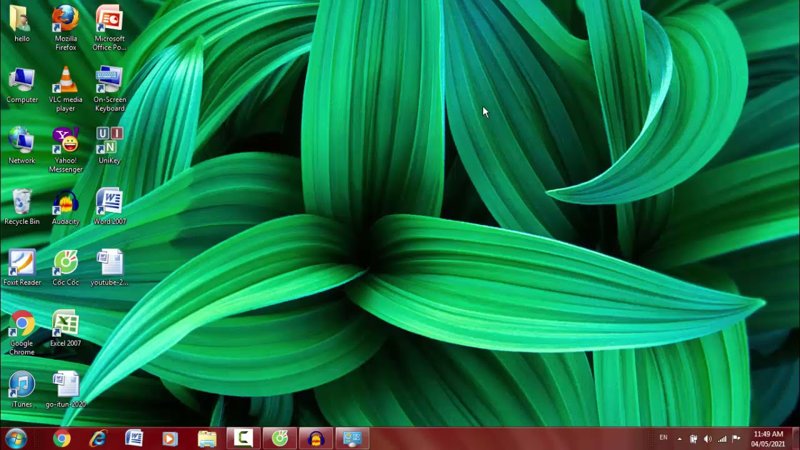Switch to the monitor display taskbar button

(x=352, y=438)
